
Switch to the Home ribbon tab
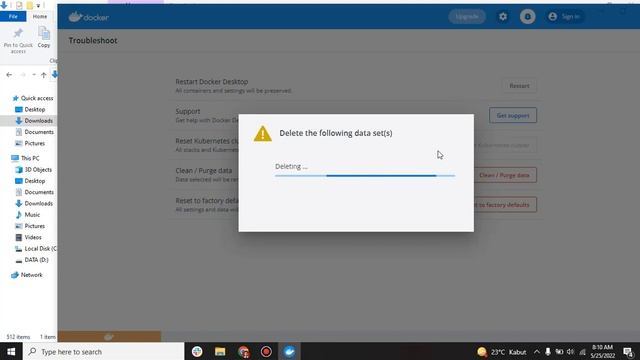click(x=40, y=16)
